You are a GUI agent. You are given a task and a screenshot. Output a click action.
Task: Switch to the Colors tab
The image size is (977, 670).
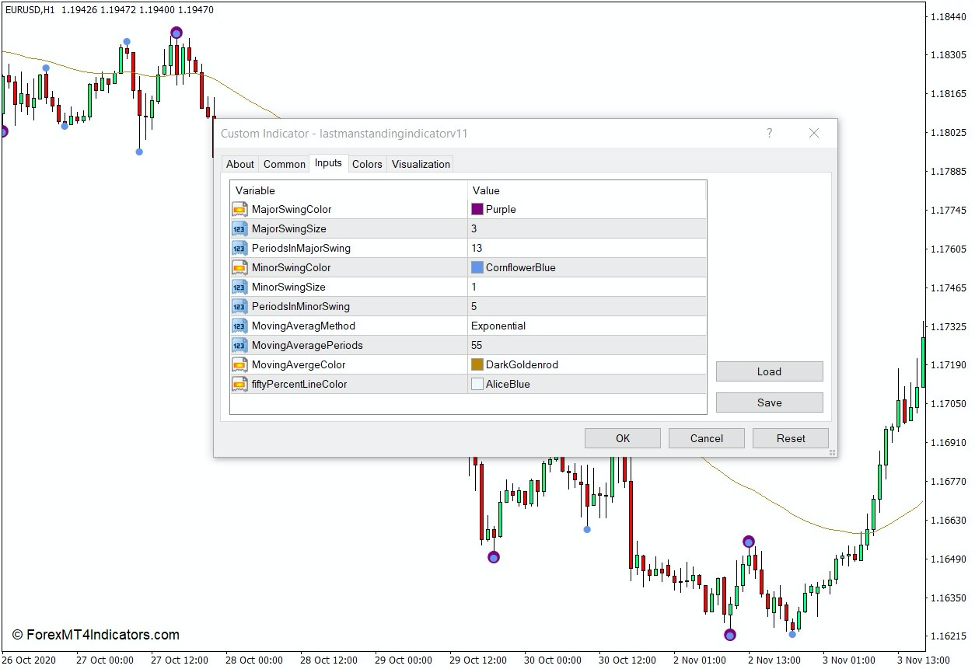367,164
